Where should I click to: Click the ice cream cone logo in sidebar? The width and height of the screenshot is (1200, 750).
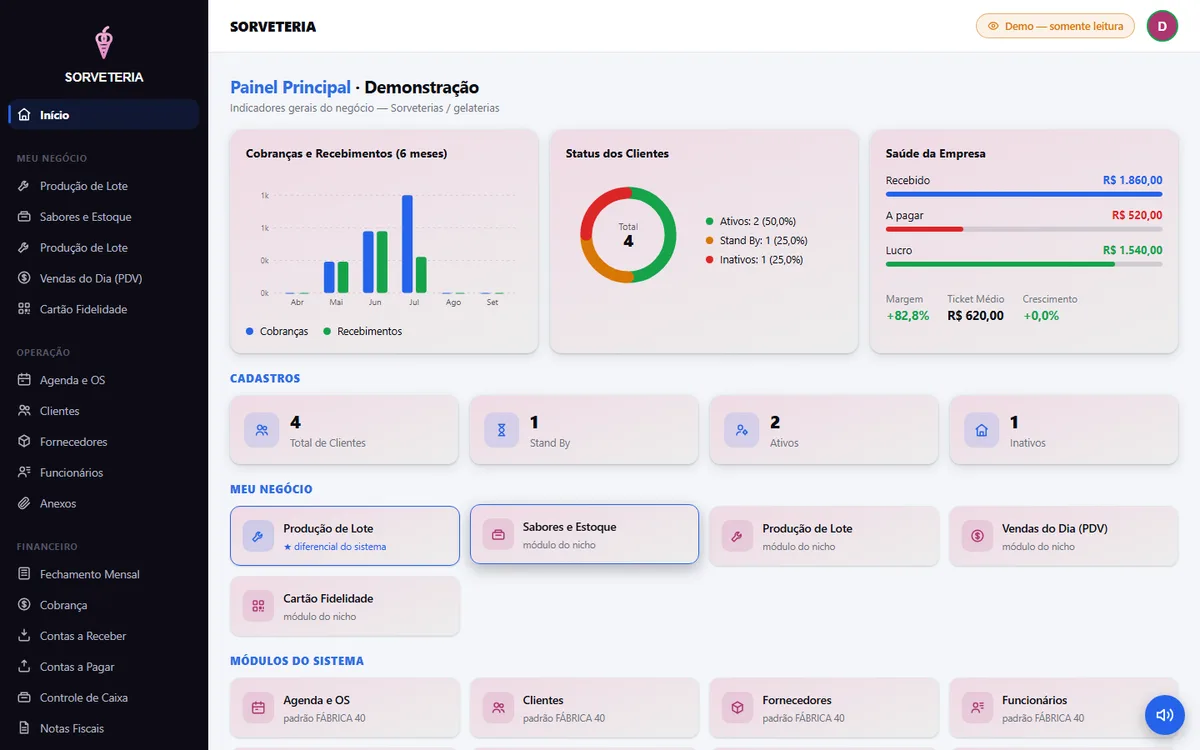104,42
